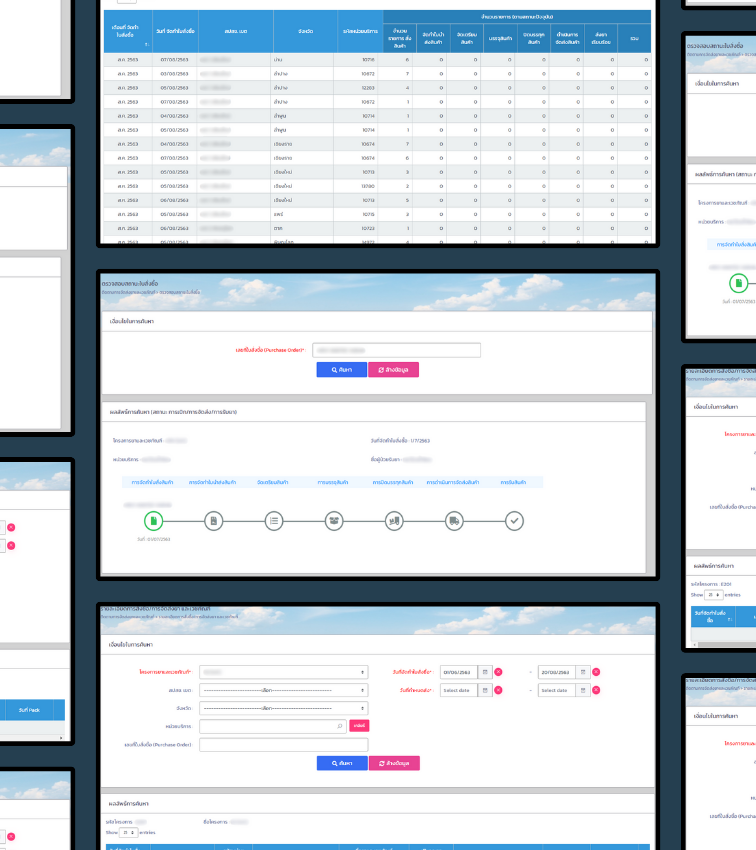Click service unit code 13780 in top table

(368, 186)
